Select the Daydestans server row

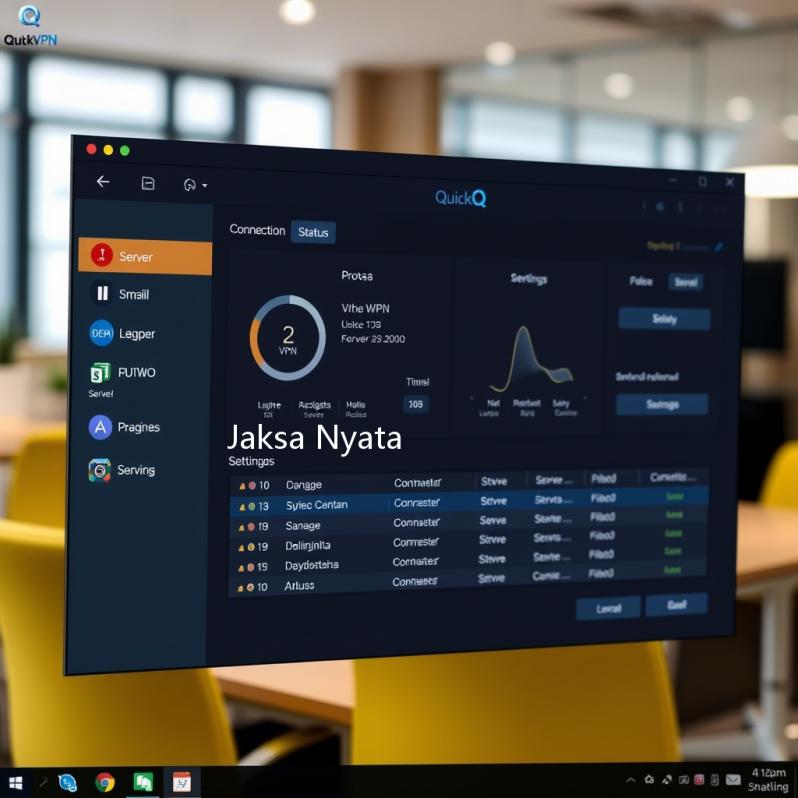click(x=468, y=562)
